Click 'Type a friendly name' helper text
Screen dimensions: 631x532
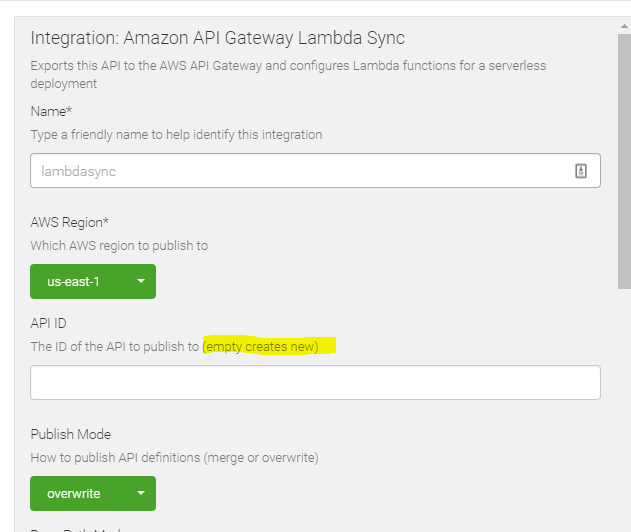click(x=176, y=134)
